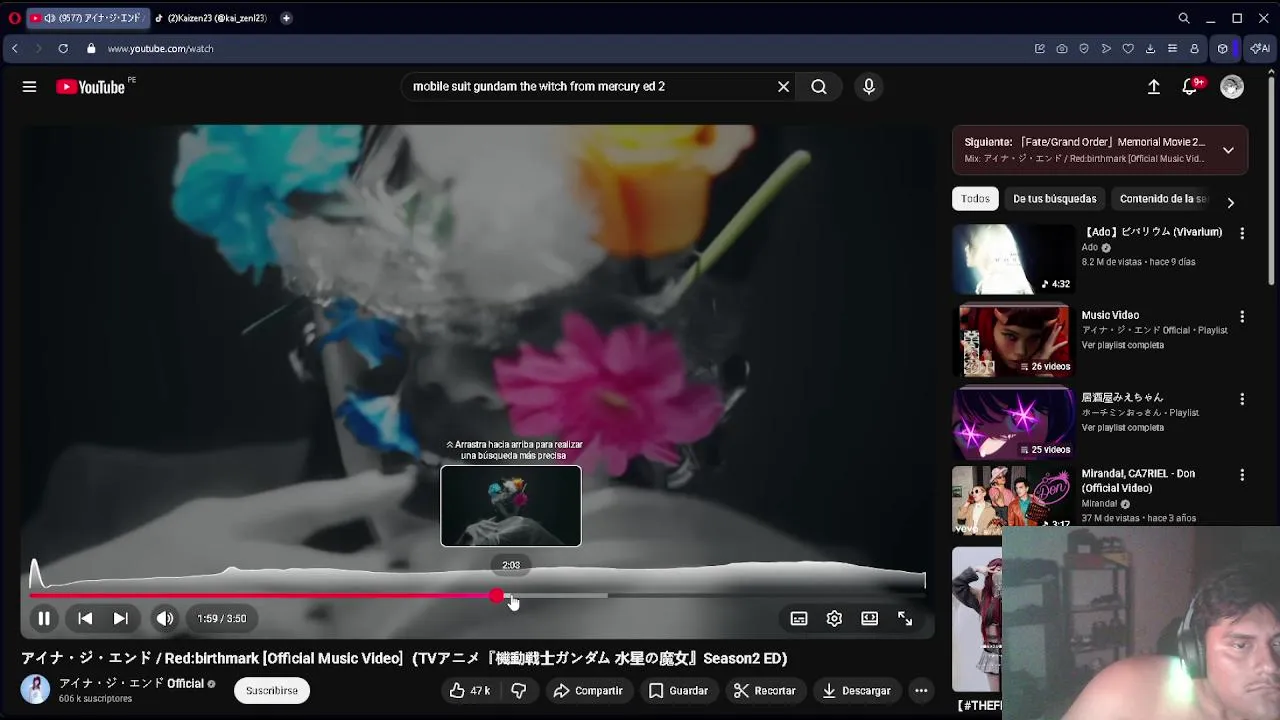Save the video with Guardar
Screen dimensions: 1280x720
click(x=678, y=691)
